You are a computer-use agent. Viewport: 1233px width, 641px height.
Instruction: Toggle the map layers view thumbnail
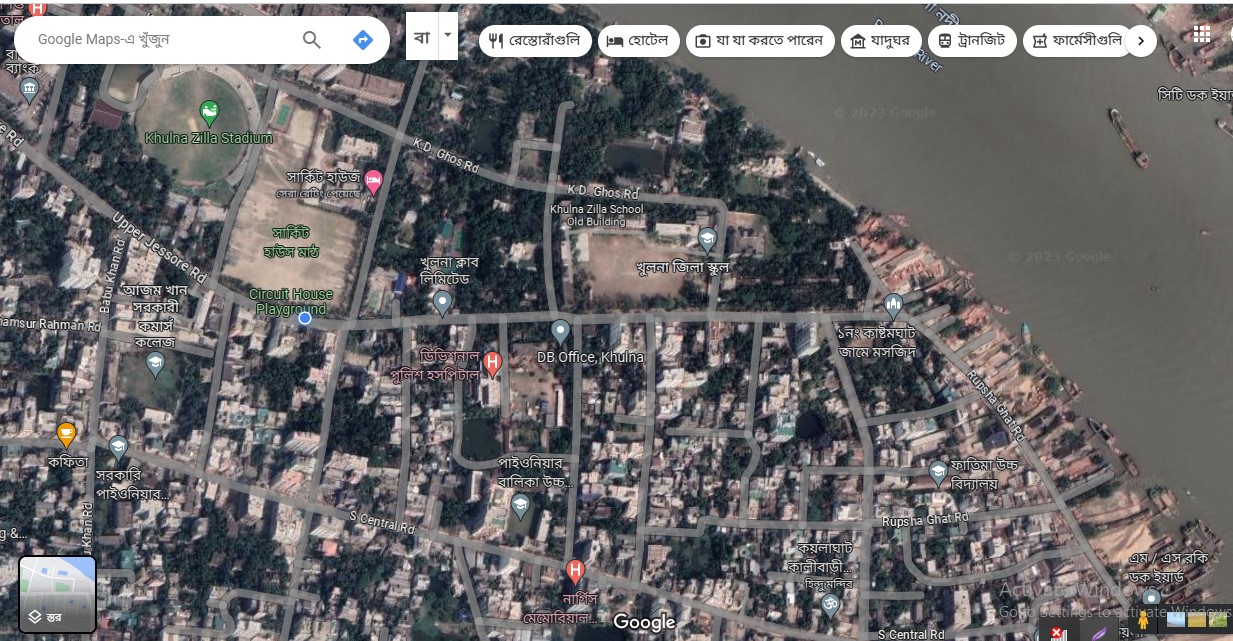(x=58, y=594)
